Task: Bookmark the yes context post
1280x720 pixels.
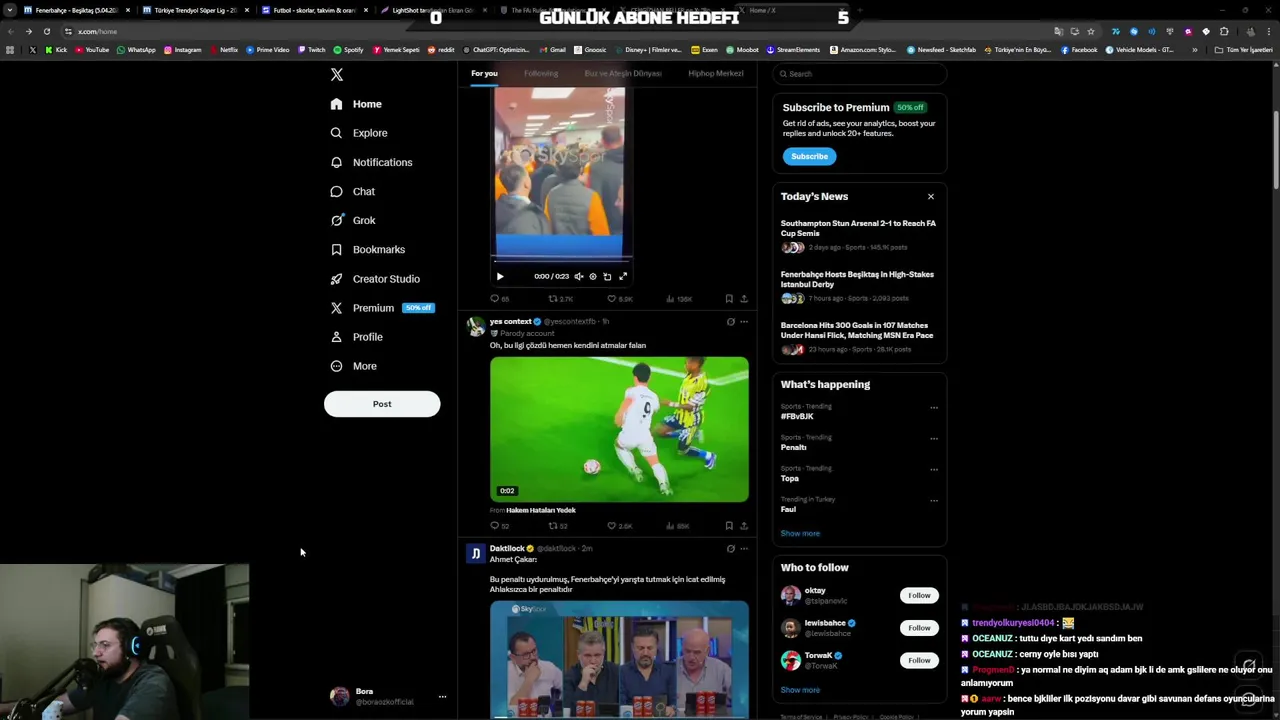Action: (x=729, y=526)
